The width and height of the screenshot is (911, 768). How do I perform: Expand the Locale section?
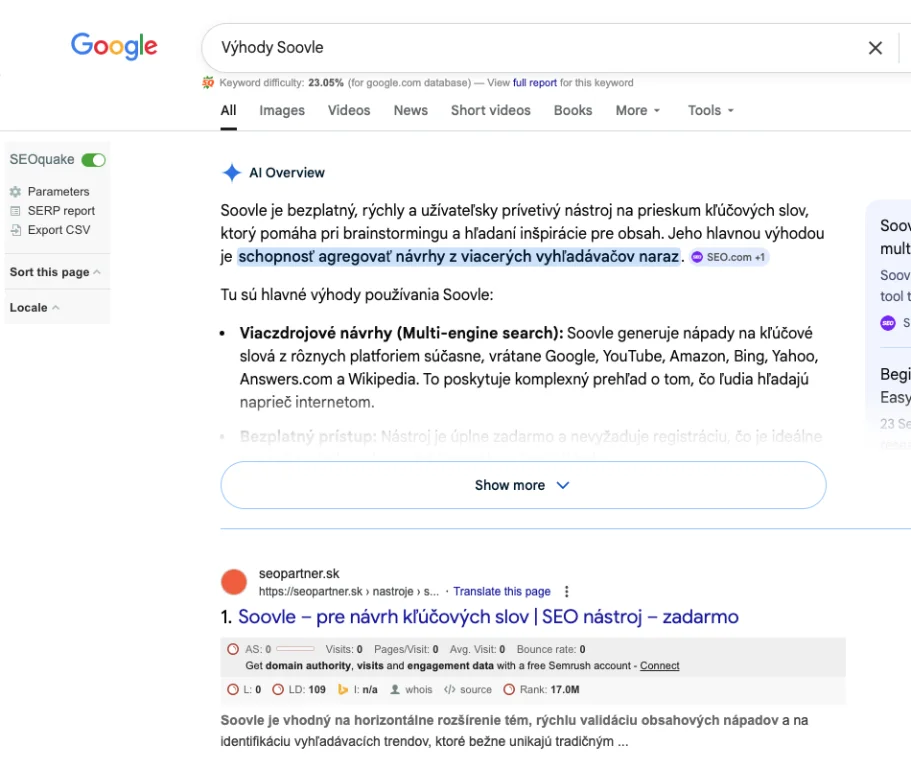pos(34,308)
